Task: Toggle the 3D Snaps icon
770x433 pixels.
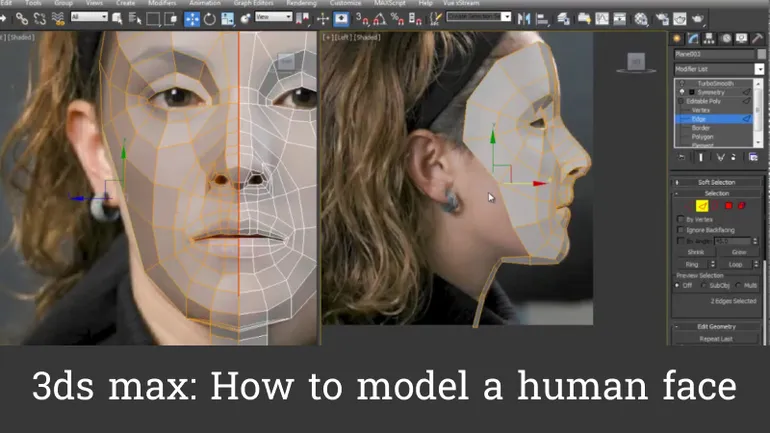Action: 362,19
